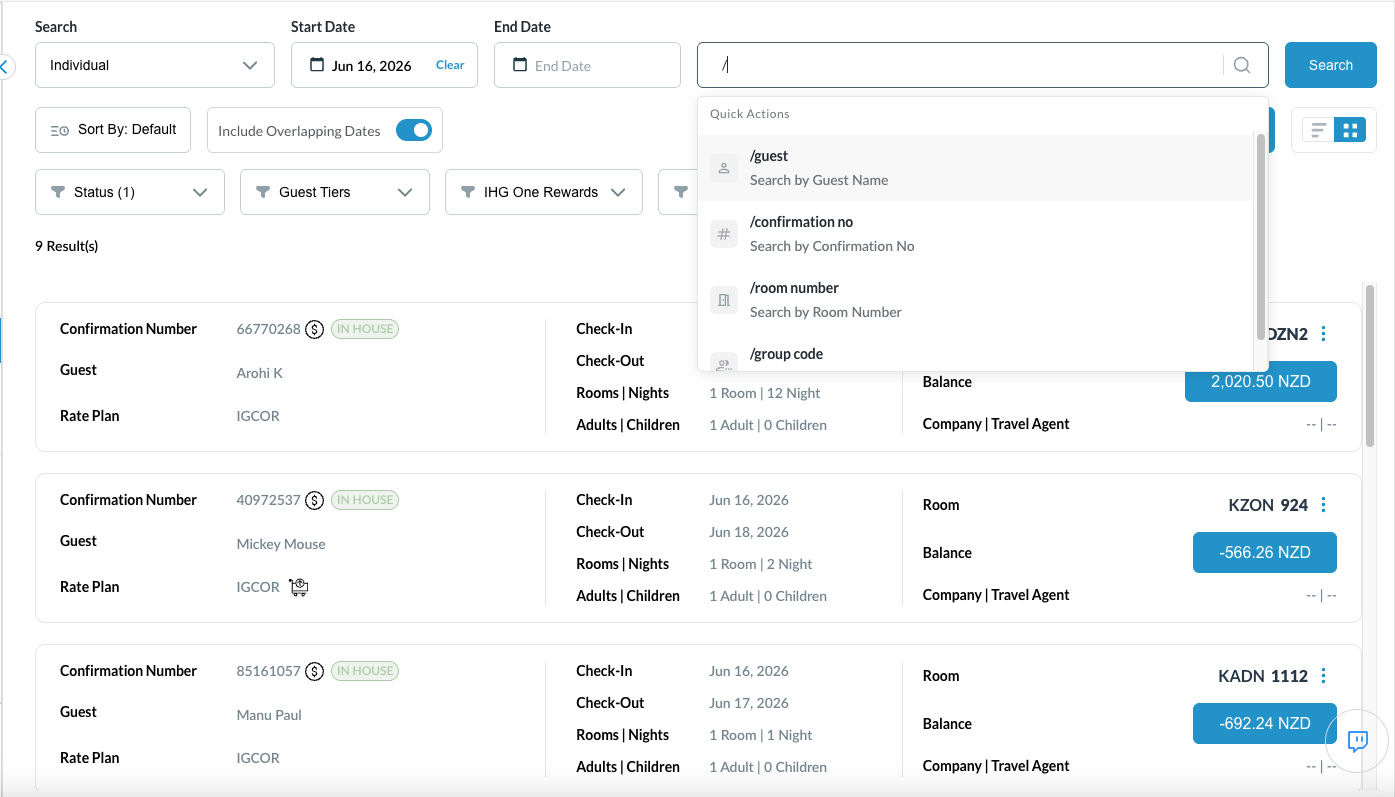Open the IHG One Rewards filter
The width and height of the screenshot is (1395, 797).
click(x=544, y=192)
